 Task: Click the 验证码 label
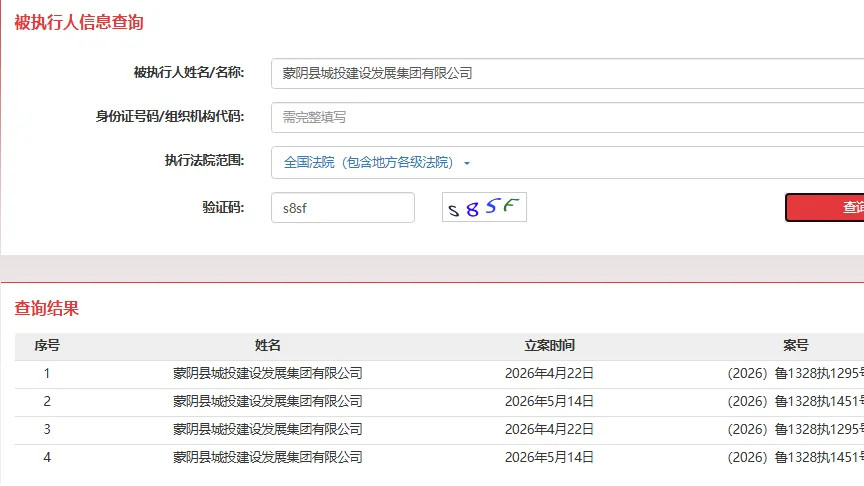click(x=223, y=207)
